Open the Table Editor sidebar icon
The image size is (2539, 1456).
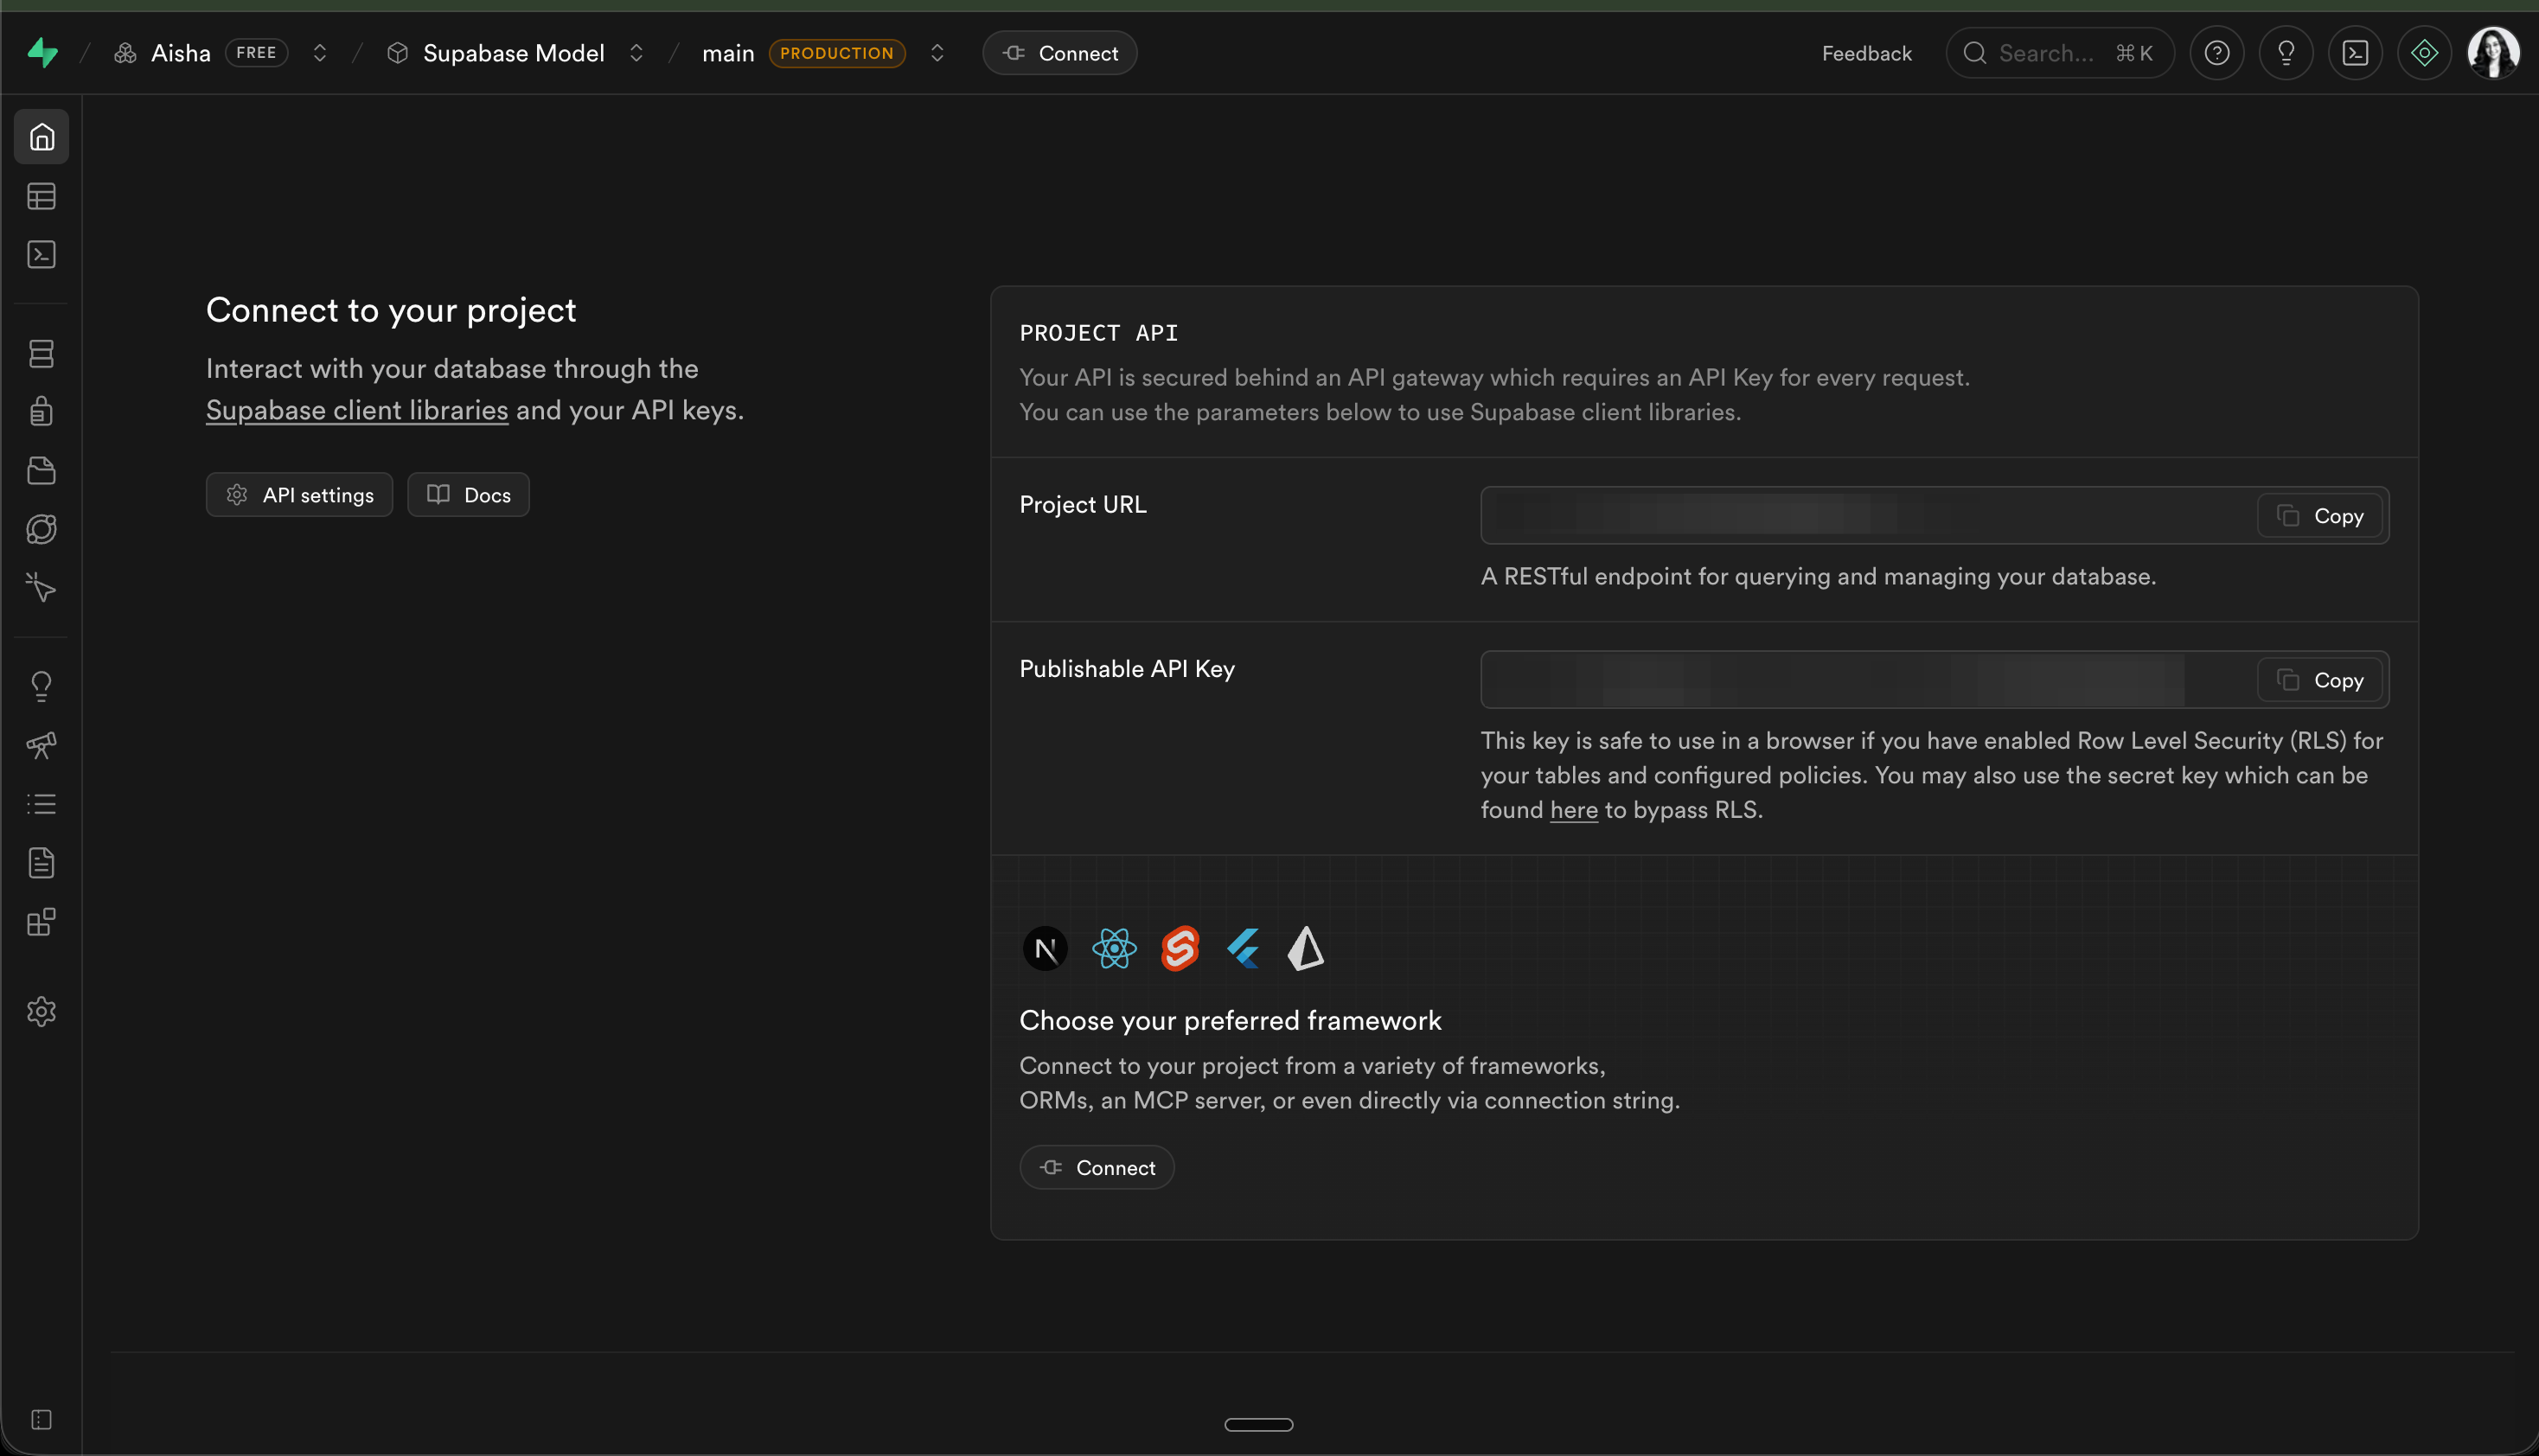coord(41,196)
